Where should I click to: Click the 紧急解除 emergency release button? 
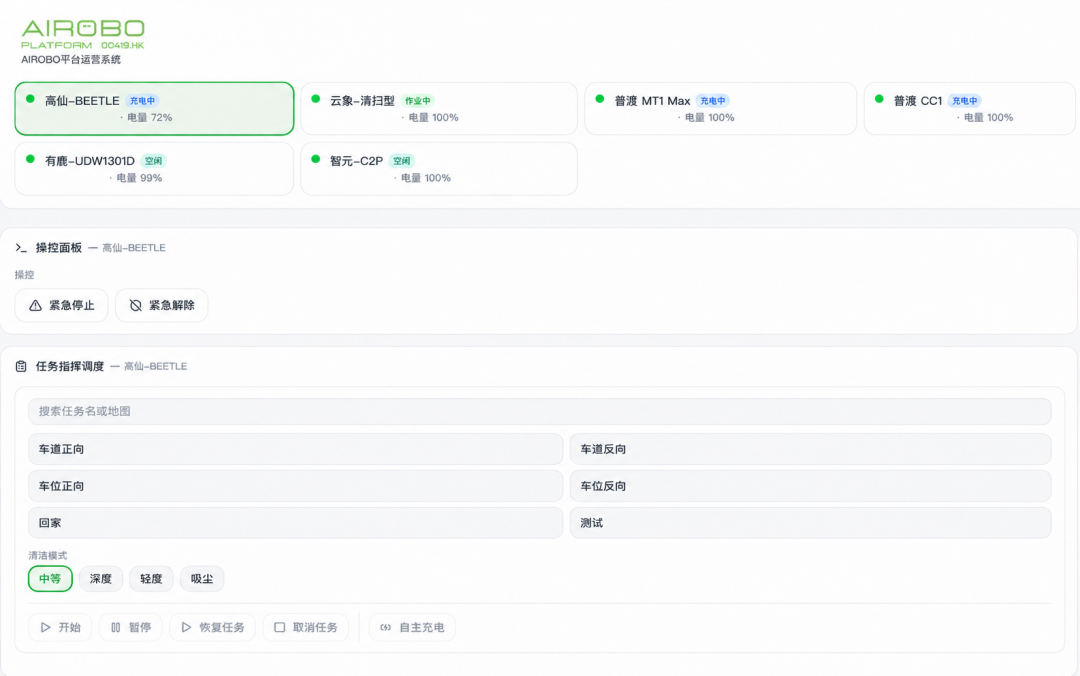[x=161, y=305]
